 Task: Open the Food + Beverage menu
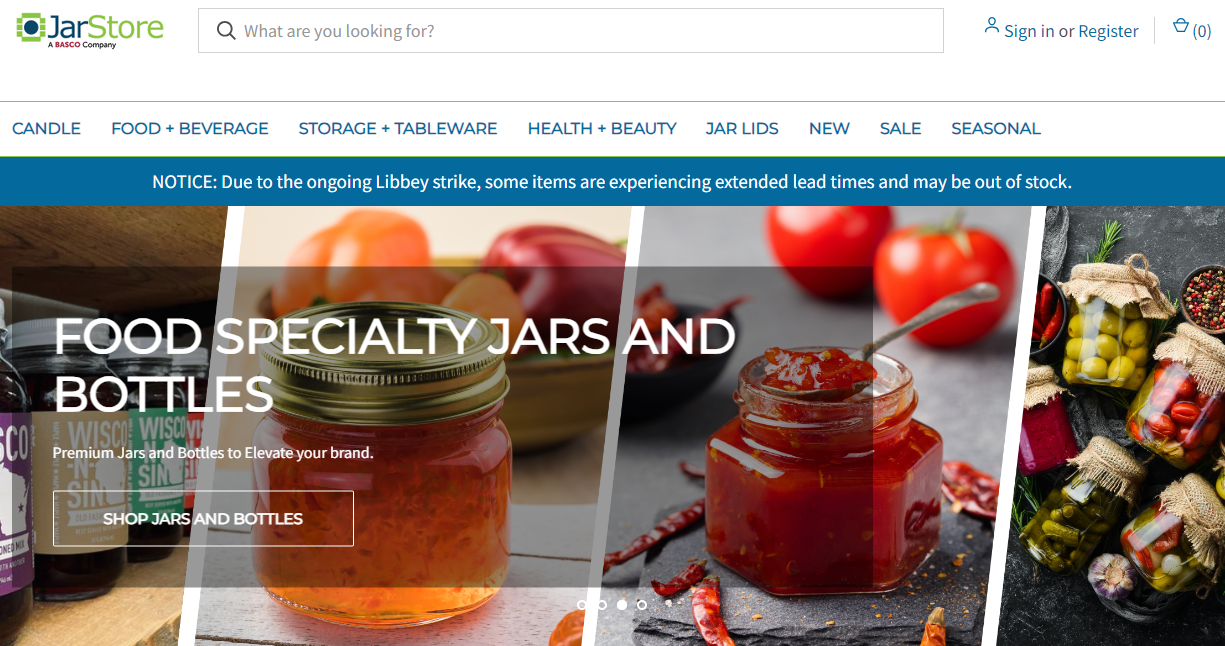tap(190, 129)
